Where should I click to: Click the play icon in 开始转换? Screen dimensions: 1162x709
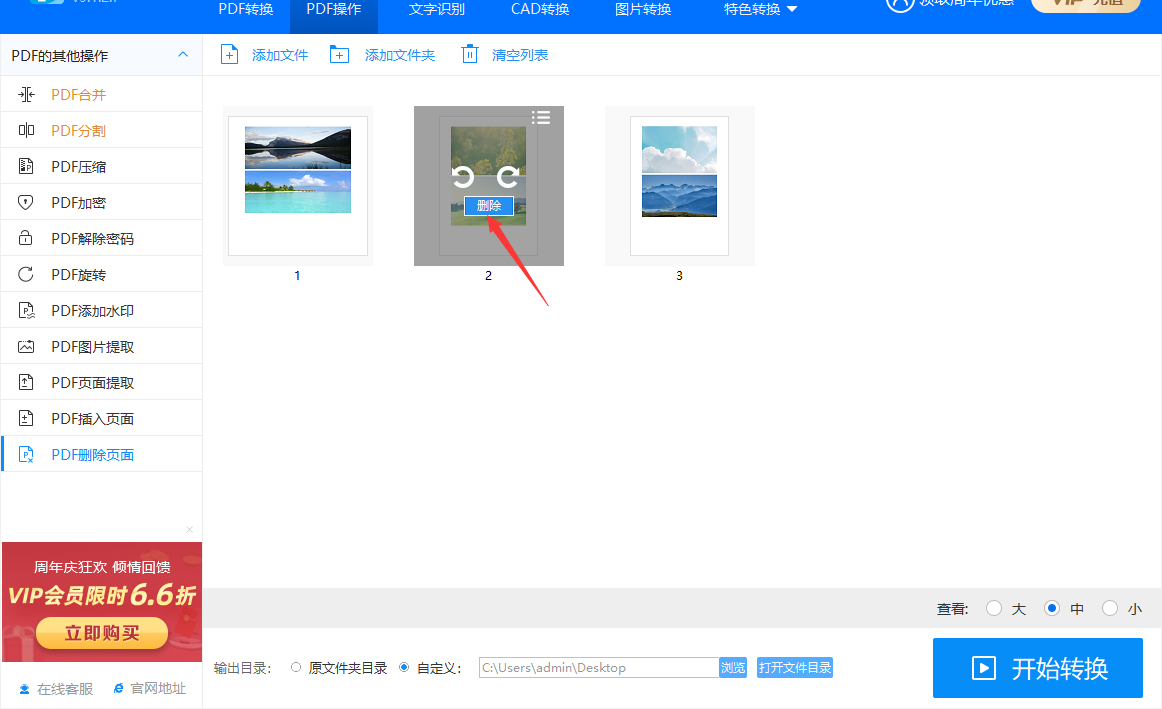(x=983, y=668)
